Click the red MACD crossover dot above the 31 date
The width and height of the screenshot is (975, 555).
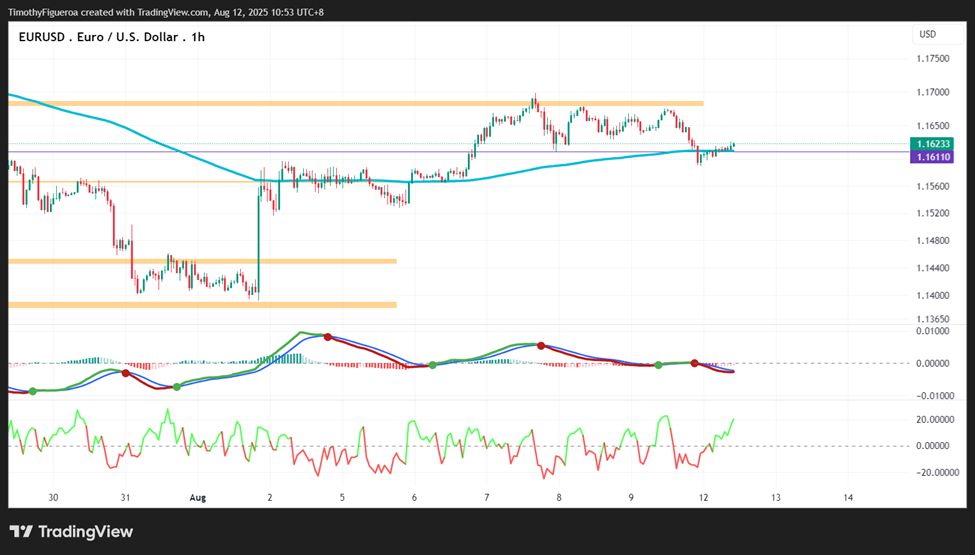coord(126,373)
